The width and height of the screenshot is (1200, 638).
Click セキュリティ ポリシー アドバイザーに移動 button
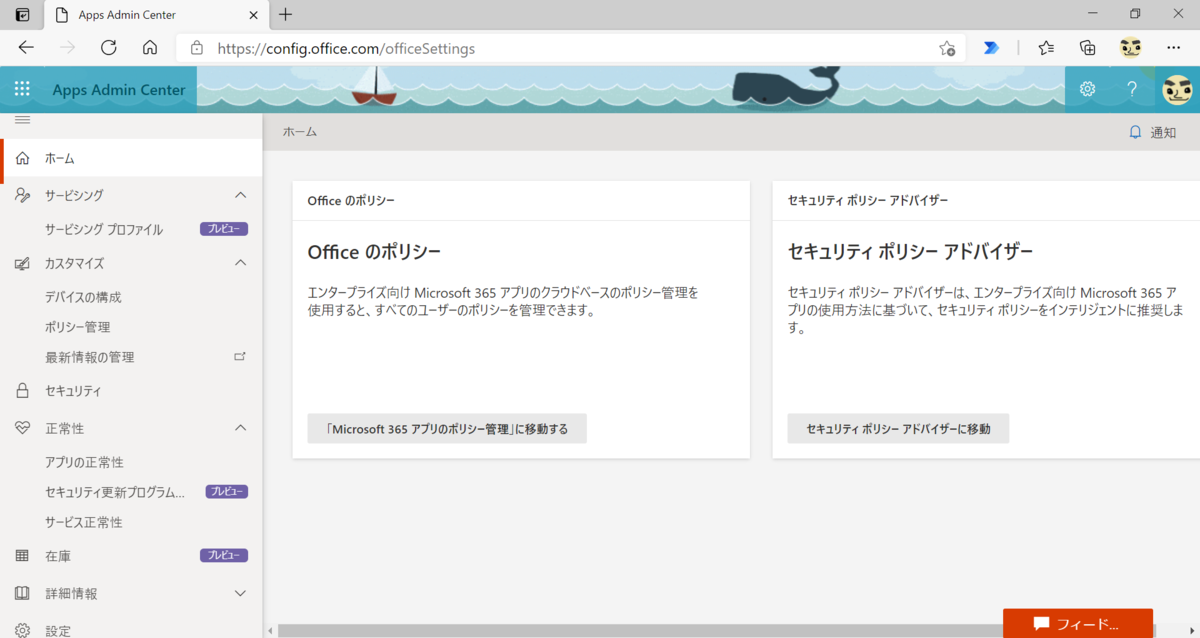pos(898,429)
